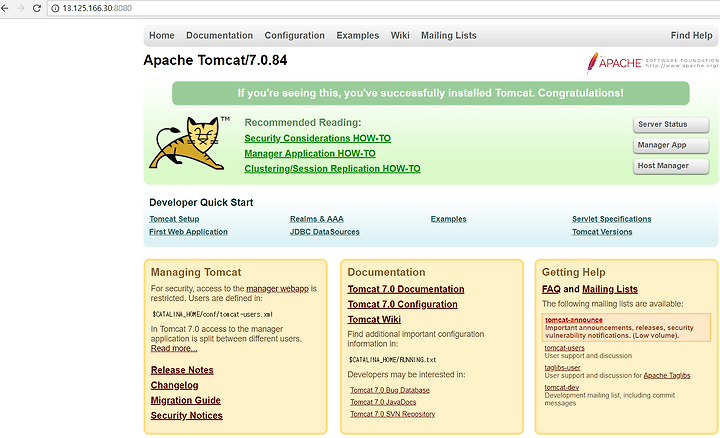Viewport: 720px width, 438px height.
Task: Open the tomcat-users mailing list link
Action: tap(564, 348)
